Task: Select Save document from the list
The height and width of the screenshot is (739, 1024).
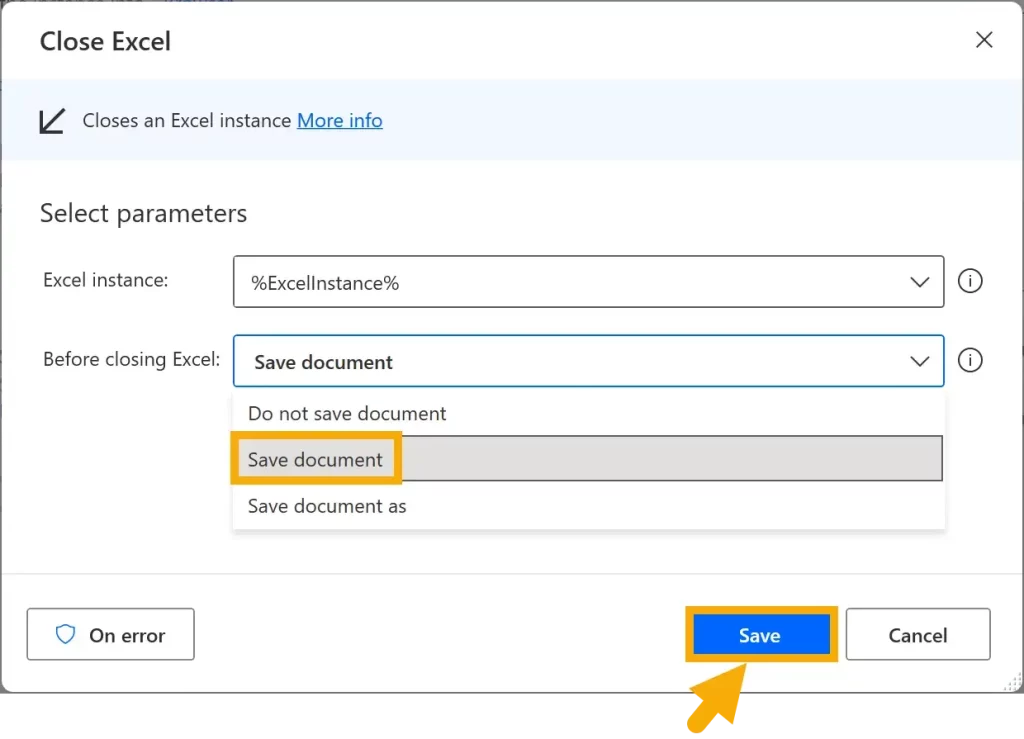Action: click(316, 459)
